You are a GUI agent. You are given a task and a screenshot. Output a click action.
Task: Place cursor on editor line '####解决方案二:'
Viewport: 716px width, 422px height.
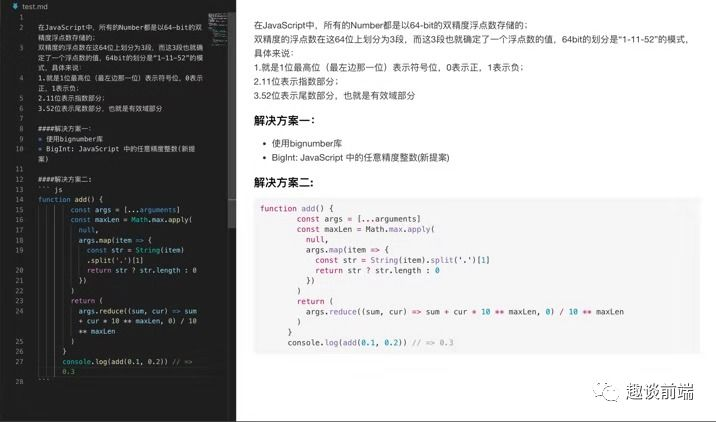64,179
